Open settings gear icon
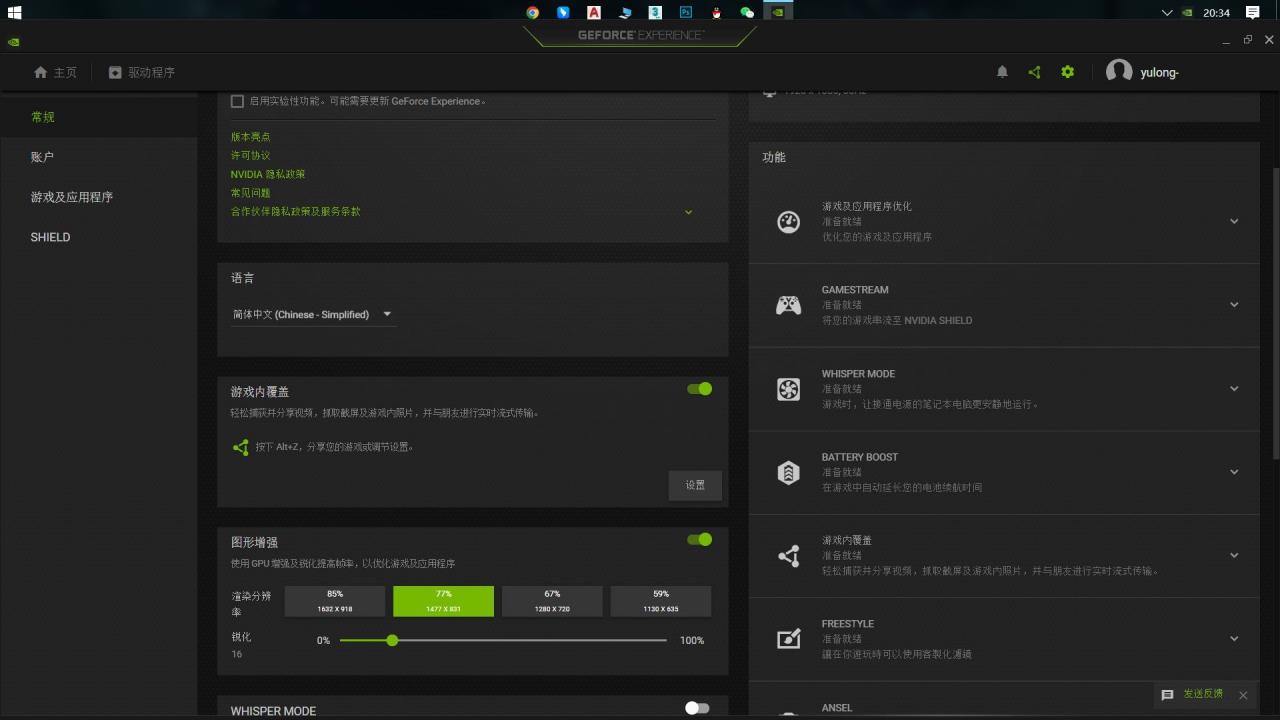Viewport: 1280px width, 720px height. pyautogui.click(x=1068, y=72)
